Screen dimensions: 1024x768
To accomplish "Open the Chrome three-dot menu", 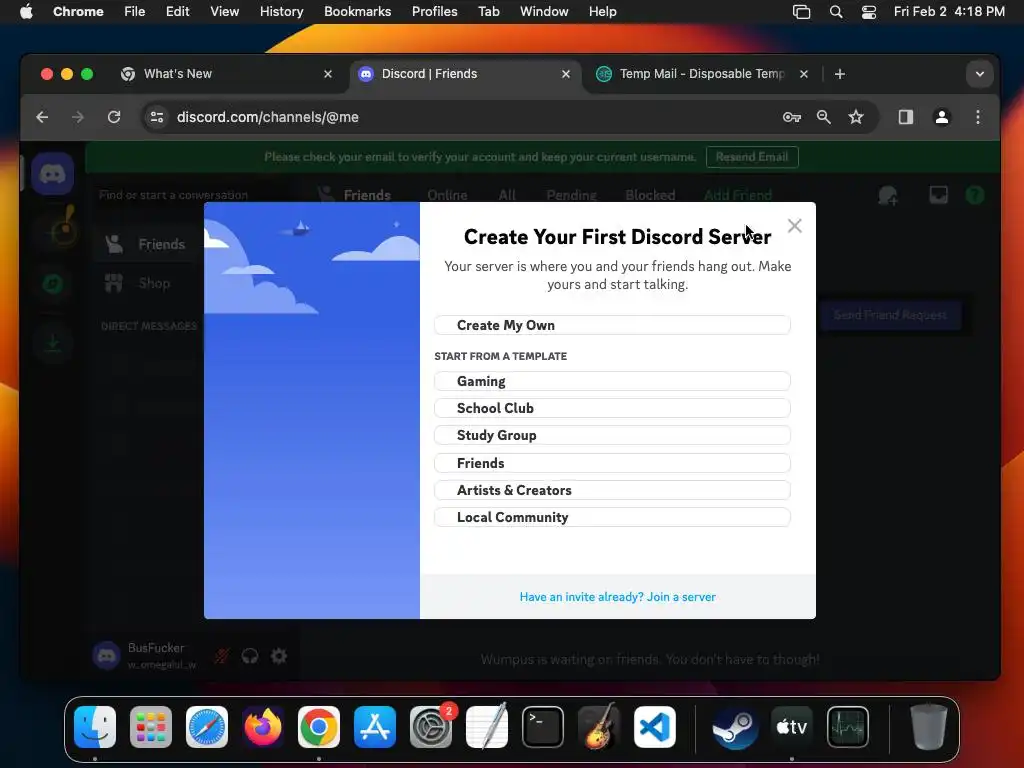I will tap(978, 117).
